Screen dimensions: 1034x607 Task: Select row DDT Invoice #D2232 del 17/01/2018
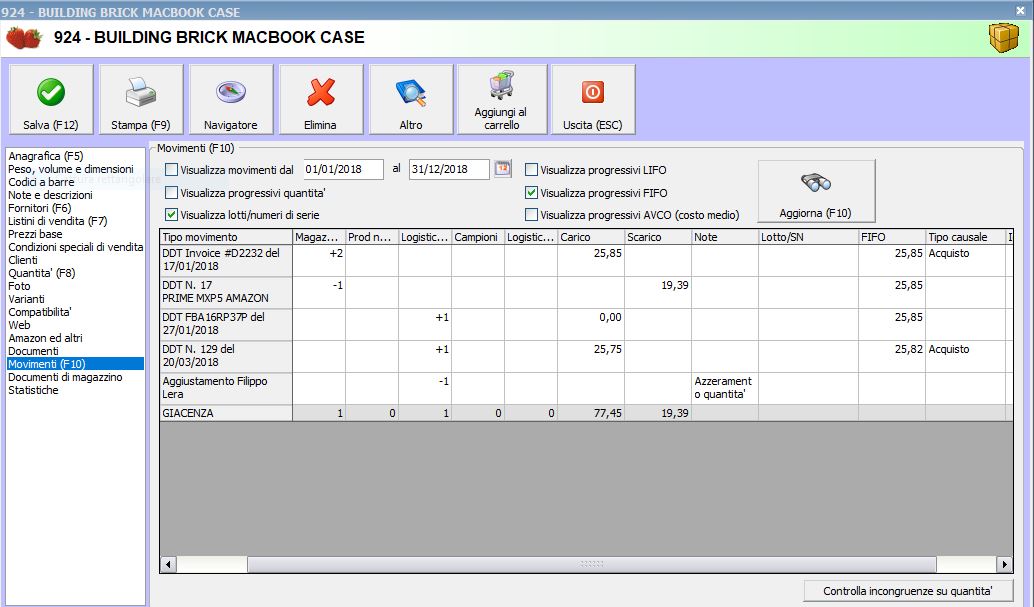pyautogui.click(x=226, y=260)
